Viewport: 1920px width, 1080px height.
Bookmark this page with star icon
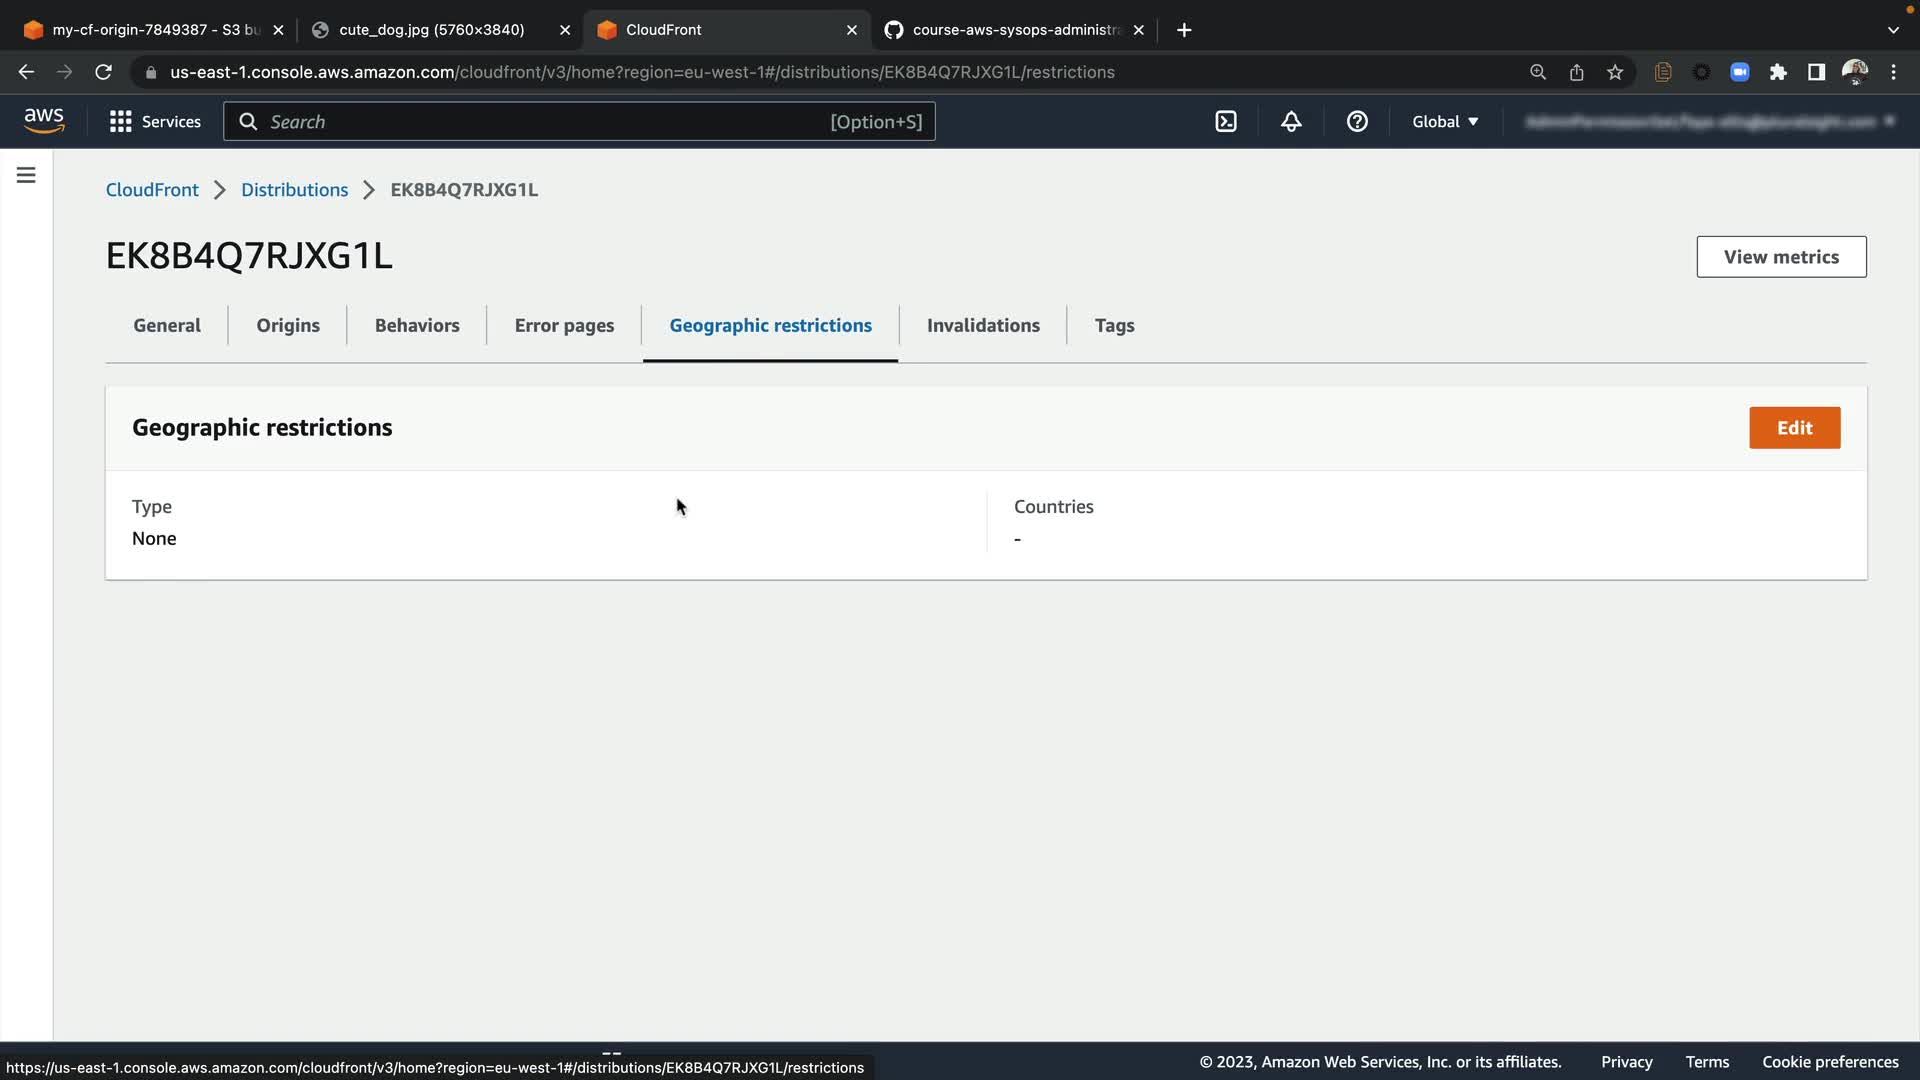pyautogui.click(x=1615, y=72)
